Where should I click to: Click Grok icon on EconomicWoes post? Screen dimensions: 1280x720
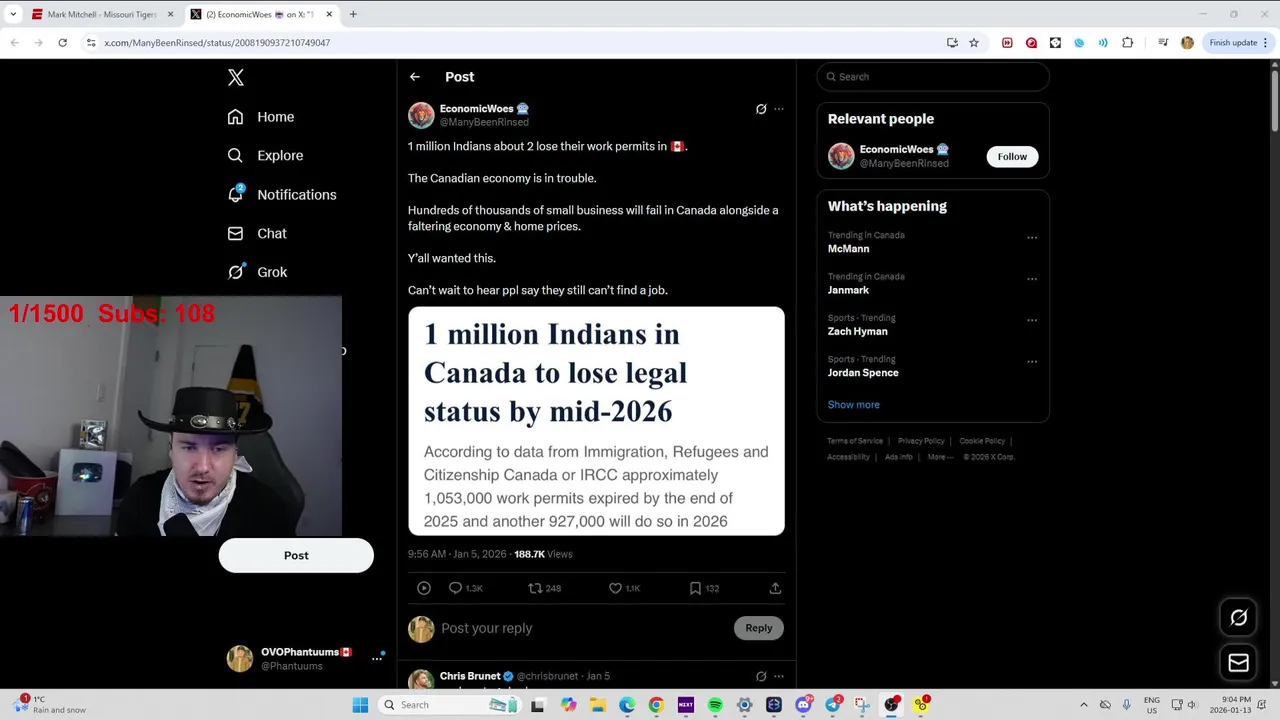761,109
